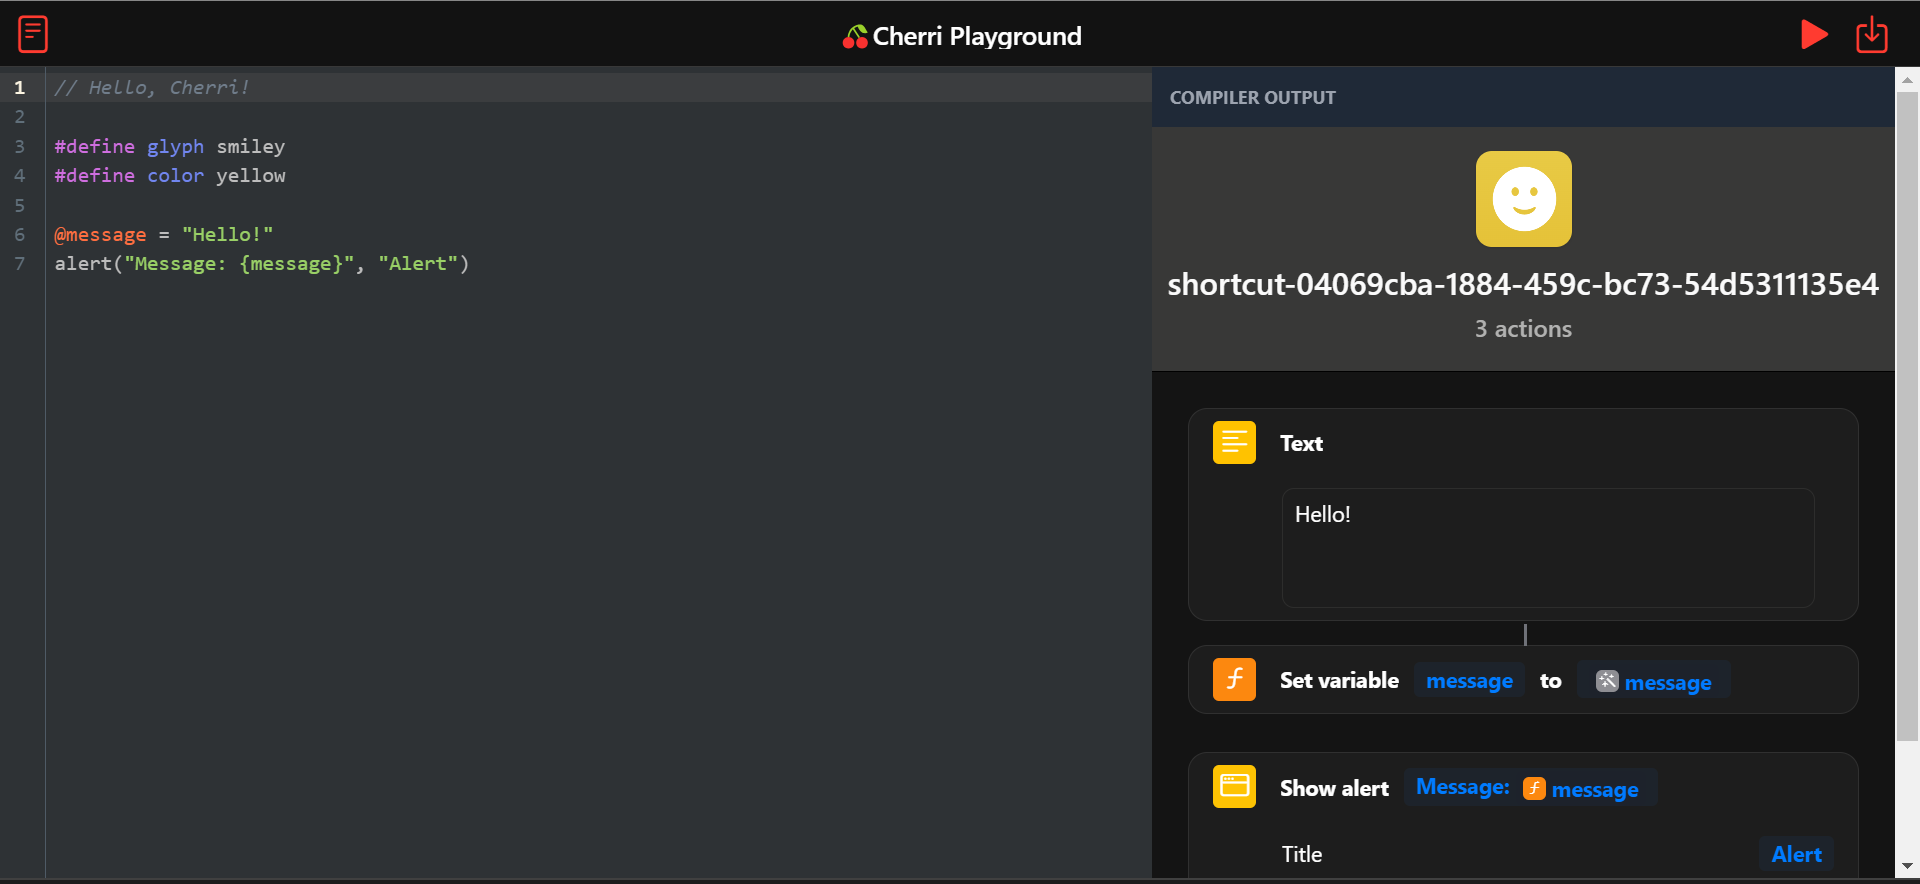This screenshot has height=884, width=1920.
Task: Click the COMPILER OUTPUT header
Action: (1253, 98)
